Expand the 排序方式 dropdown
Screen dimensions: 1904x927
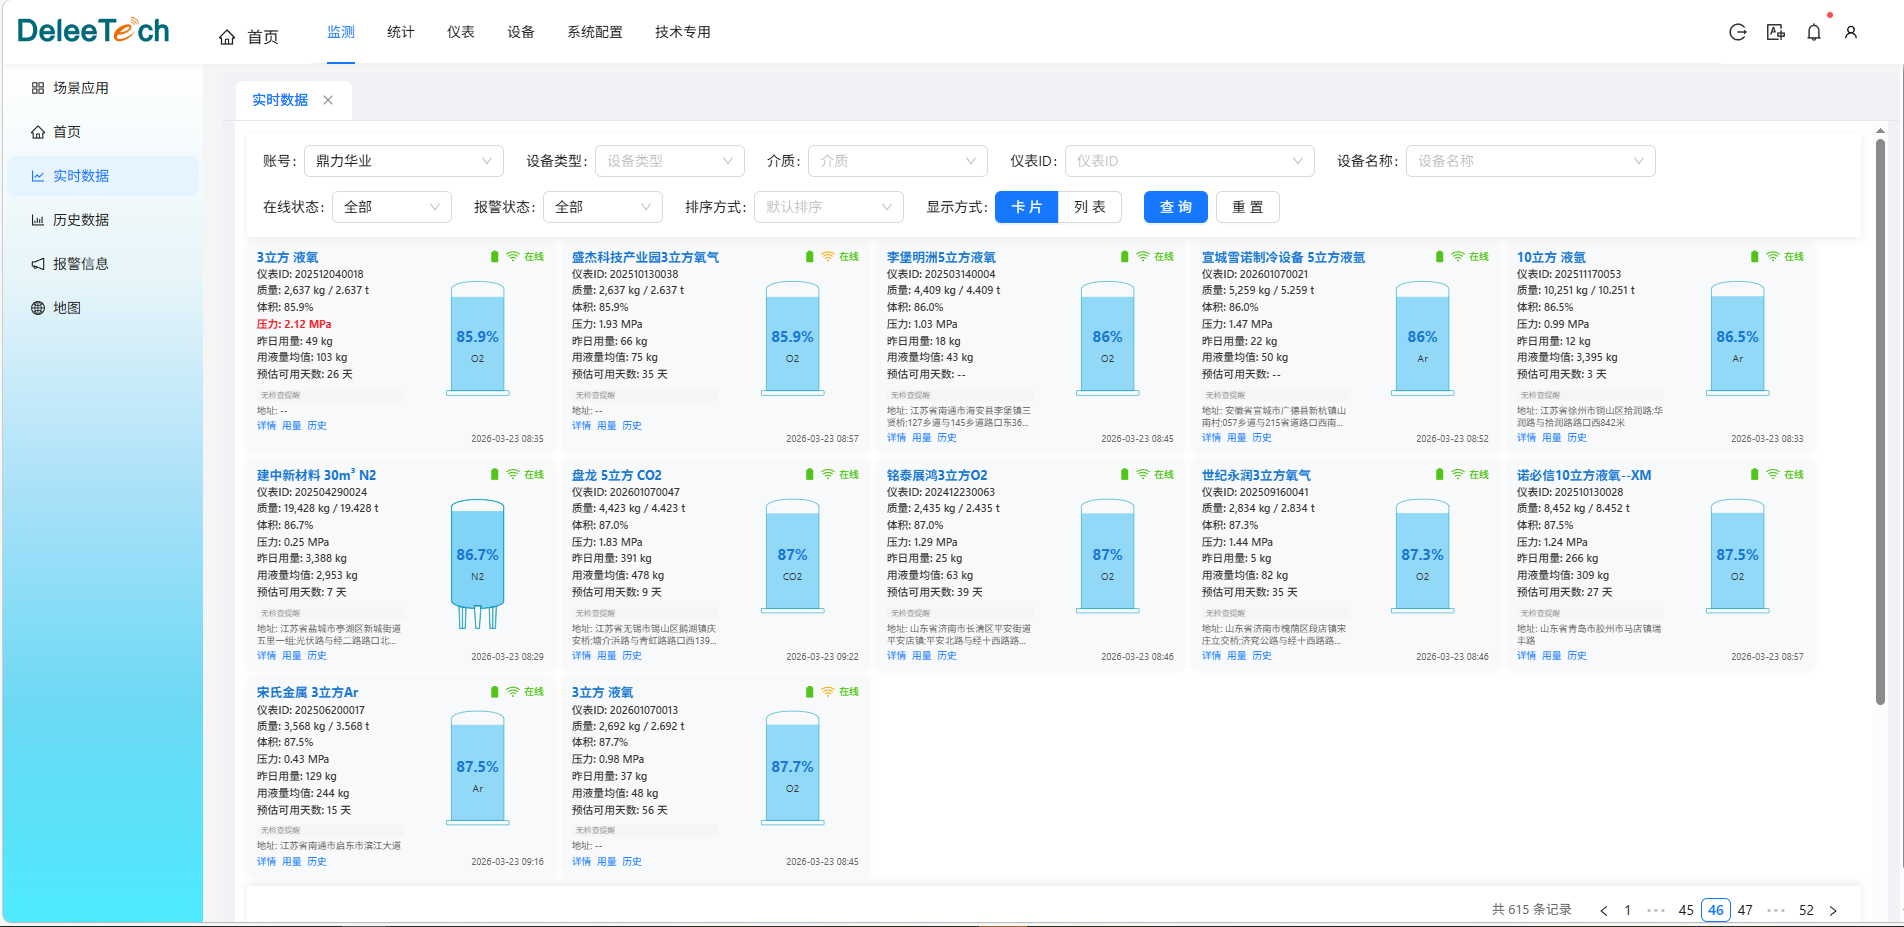click(x=828, y=207)
